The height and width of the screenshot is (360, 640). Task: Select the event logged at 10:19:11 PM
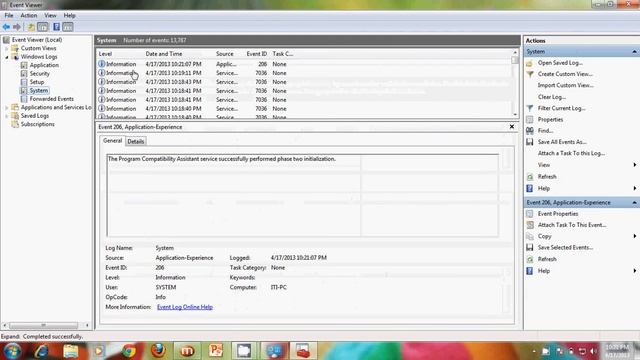(304, 73)
